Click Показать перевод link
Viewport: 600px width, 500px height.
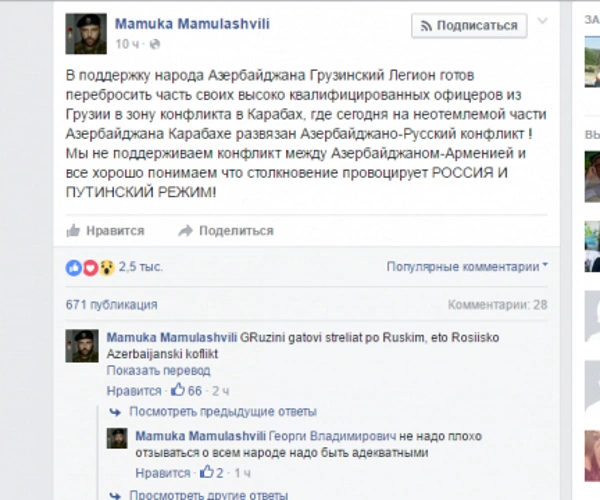click(158, 371)
